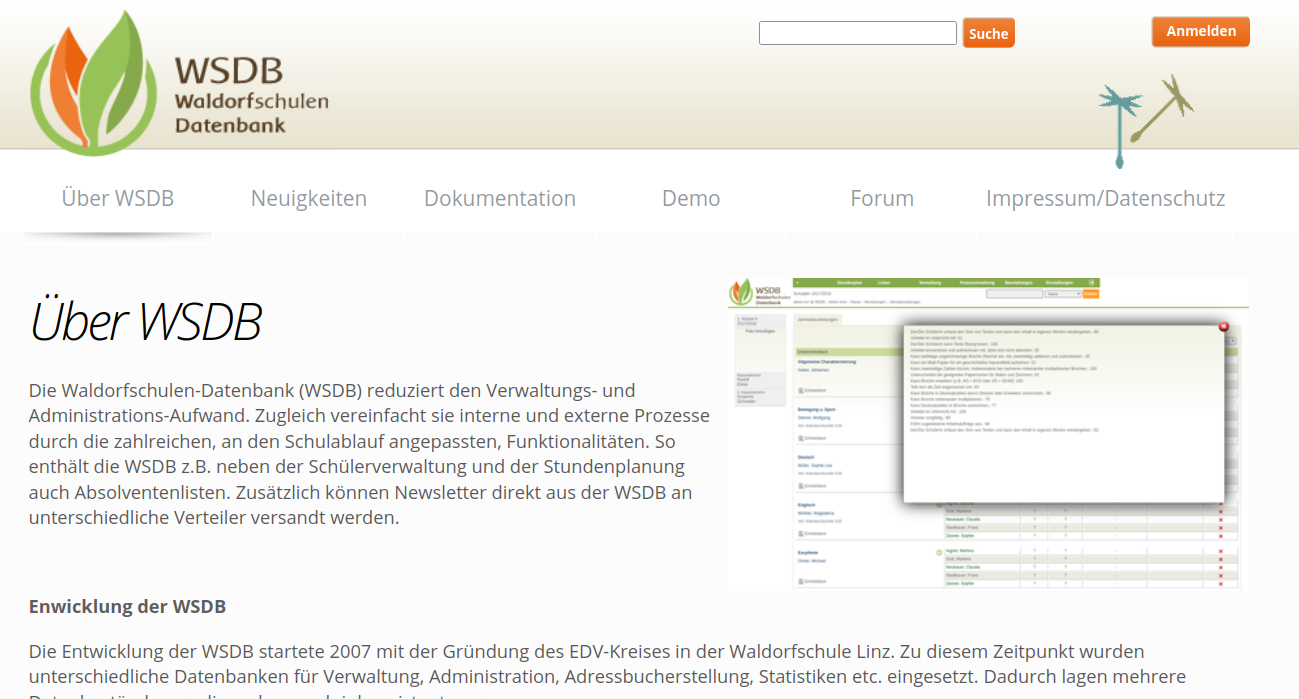Click the Anmelden login button
This screenshot has width=1299, height=699.
pyautogui.click(x=1200, y=31)
